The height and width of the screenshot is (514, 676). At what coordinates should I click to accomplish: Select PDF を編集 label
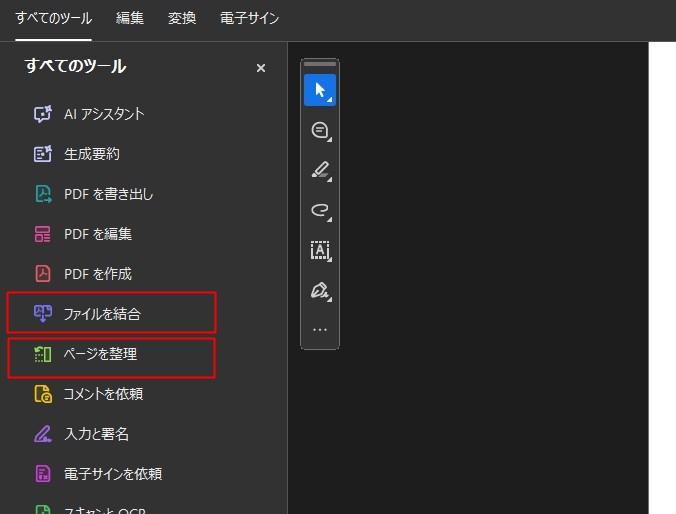click(98, 234)
